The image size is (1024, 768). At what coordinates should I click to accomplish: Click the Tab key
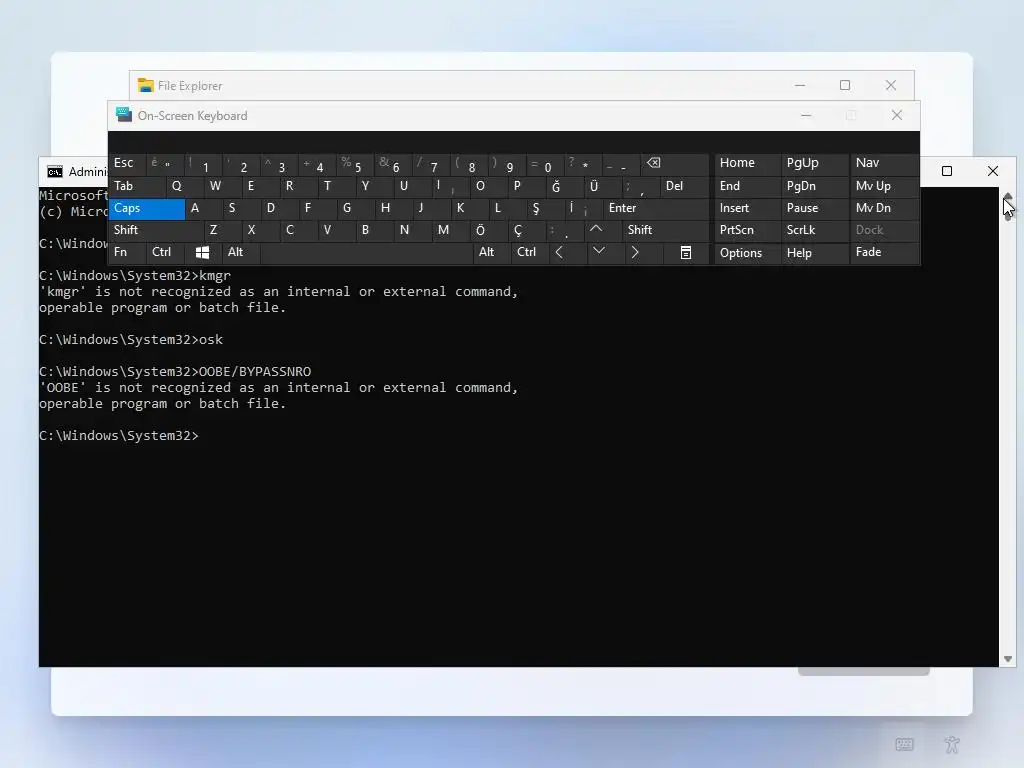point(136,186)
